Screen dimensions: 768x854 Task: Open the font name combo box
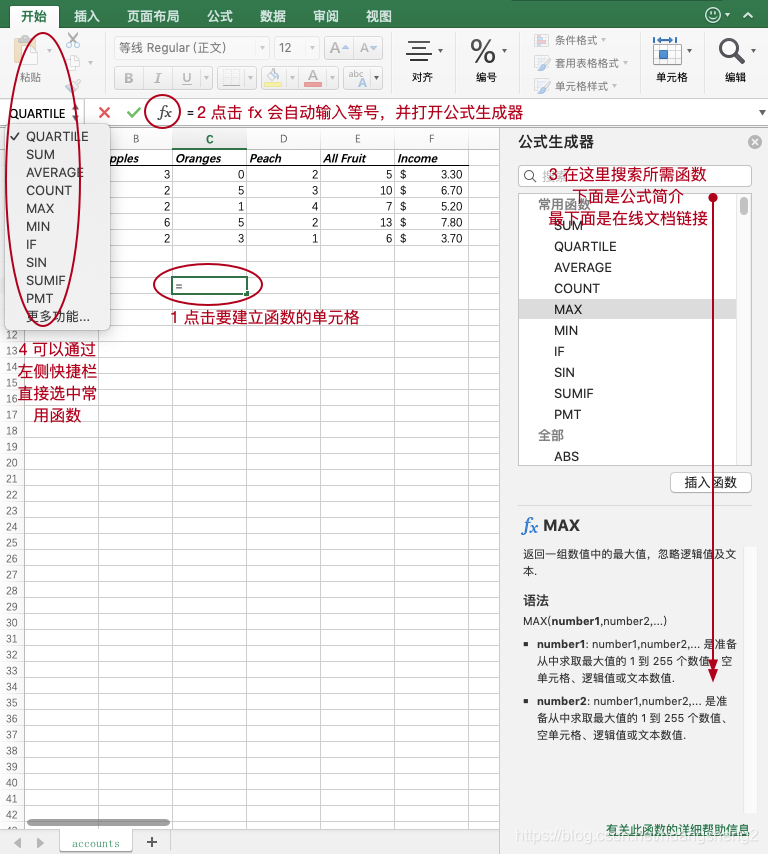tap(192, 48)
